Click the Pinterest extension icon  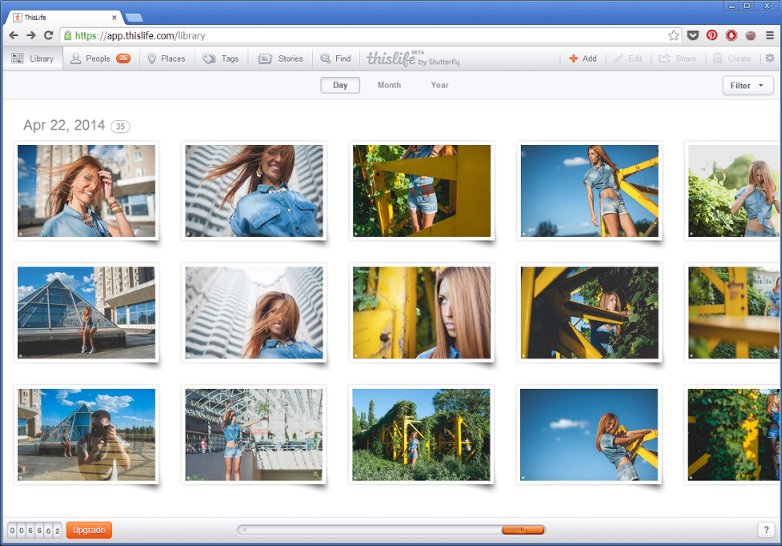[712, 35]
